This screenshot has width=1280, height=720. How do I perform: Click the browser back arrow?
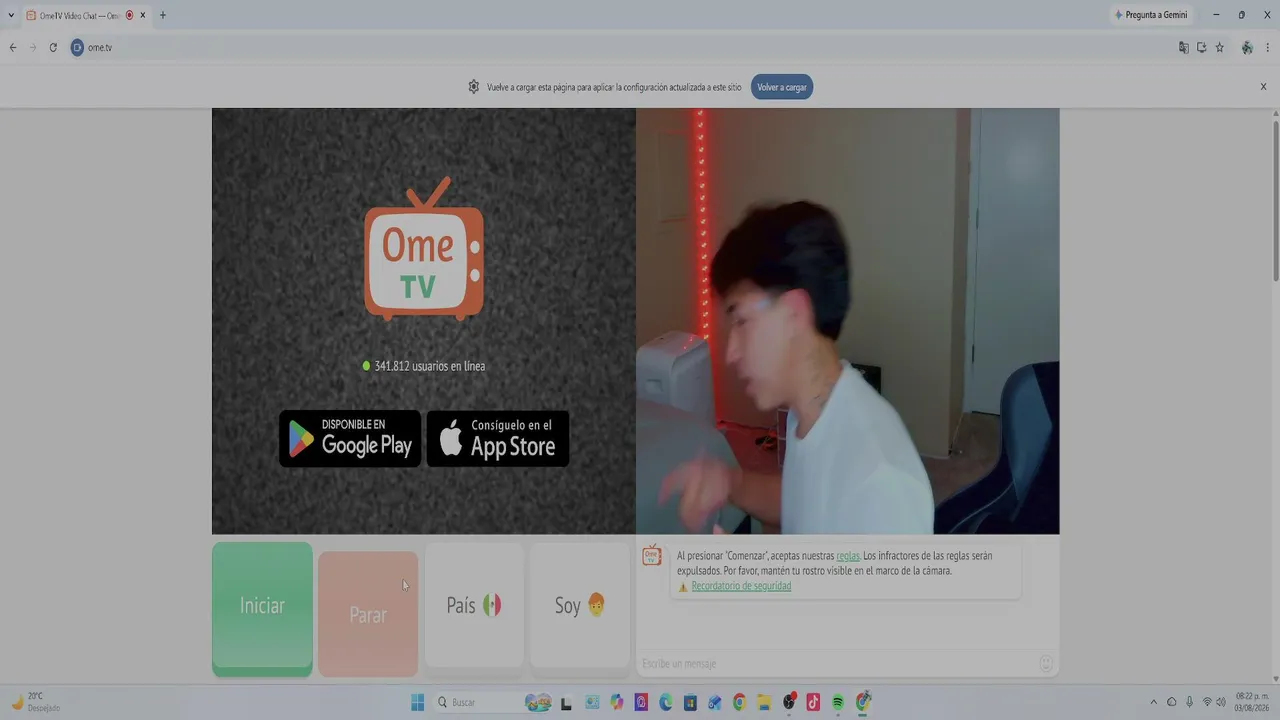point(13,47)
